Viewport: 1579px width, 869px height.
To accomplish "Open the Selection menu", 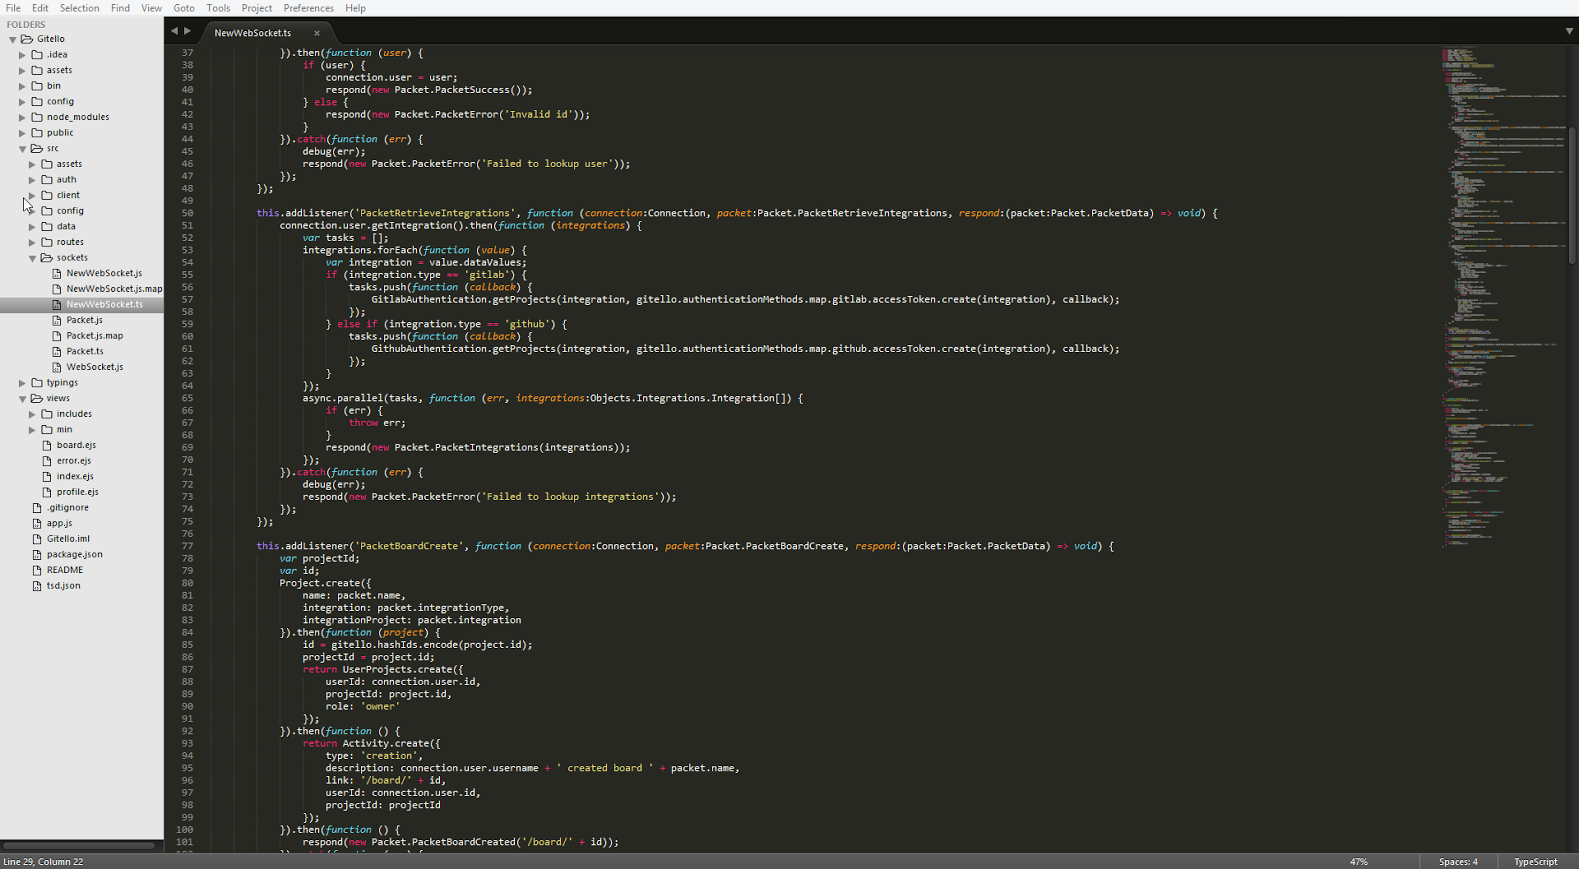I will coord(79,8).
